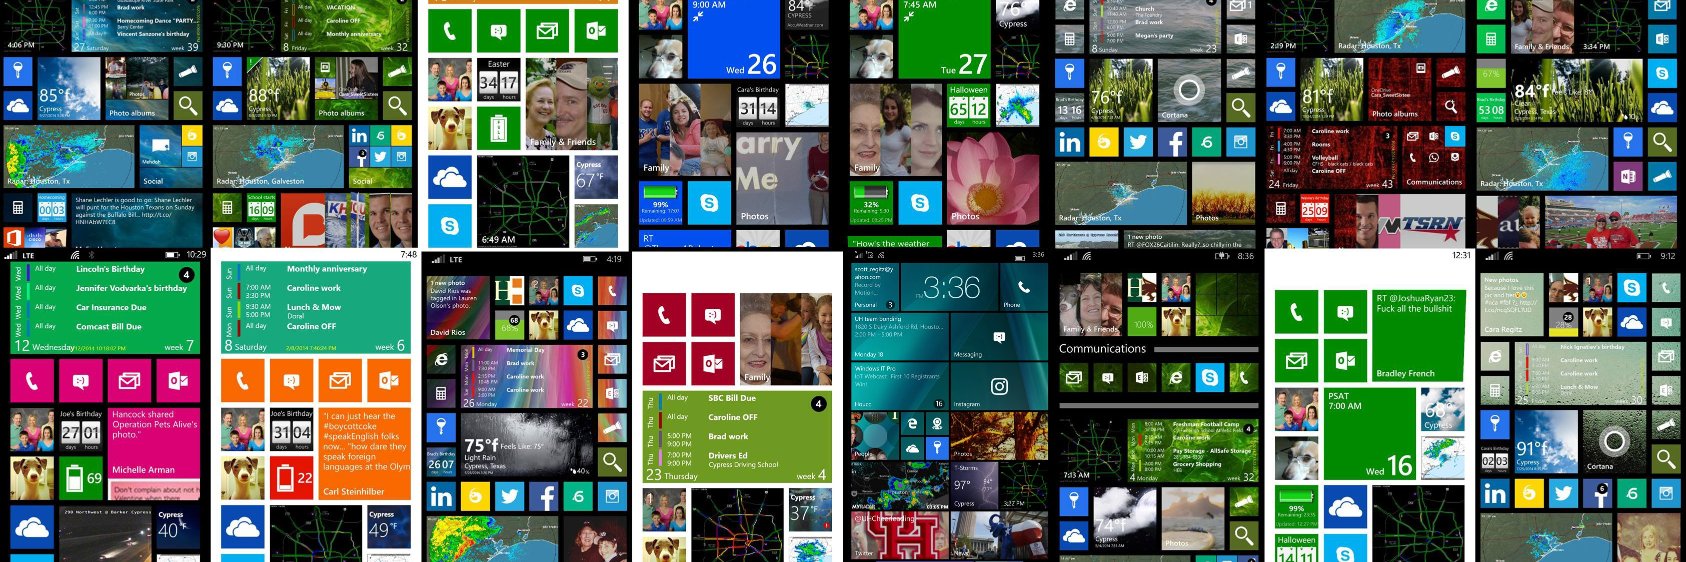Screen dimensions: 1686x562
Task: Open the Carl Steinhilber tweet tile
Action: (x=365, y=454)
